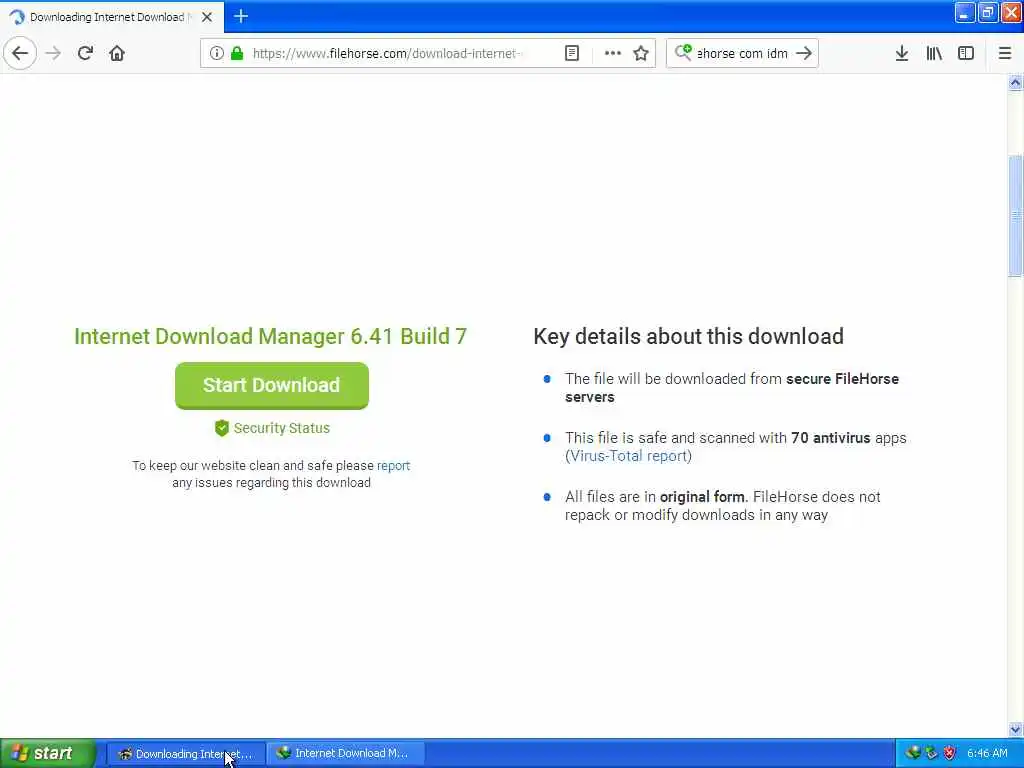The image size is (1024, 768).
Task: Click the scrollbar up arrow
Action: click(1015, 83)
